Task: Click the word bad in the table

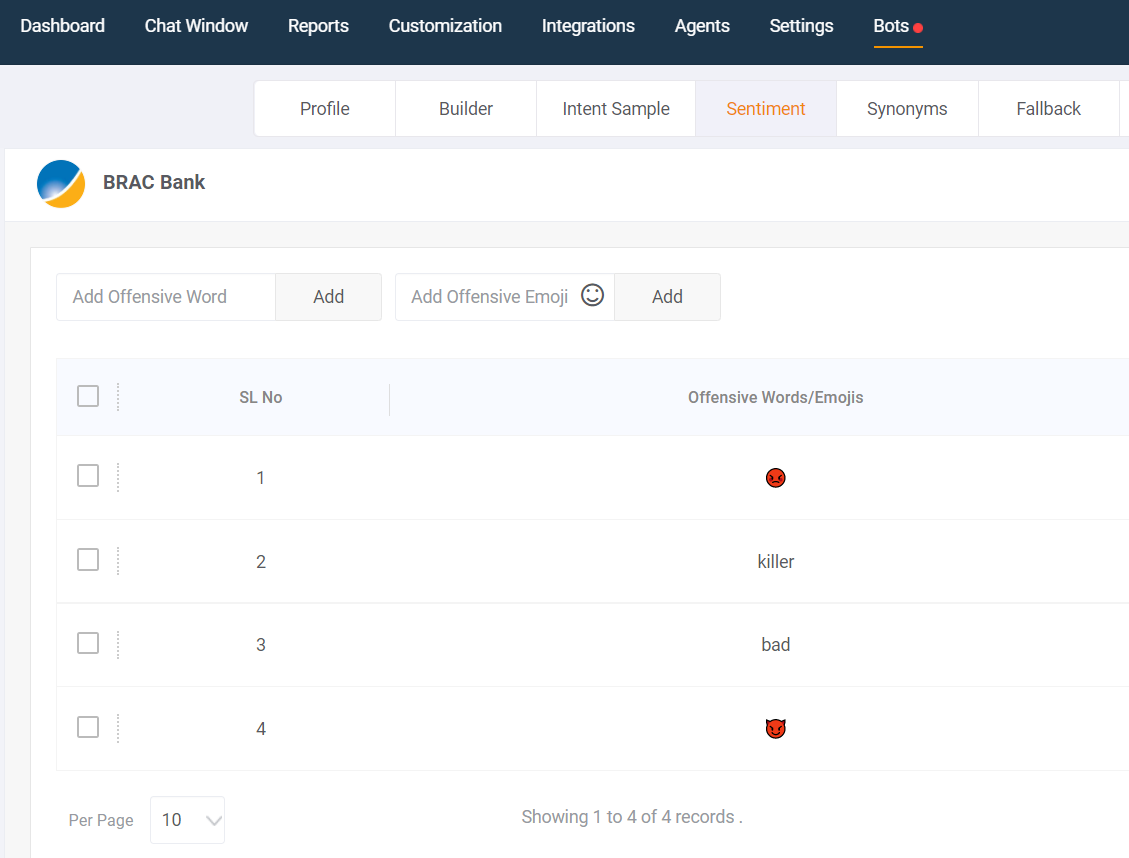Action: tap(775, 644)
